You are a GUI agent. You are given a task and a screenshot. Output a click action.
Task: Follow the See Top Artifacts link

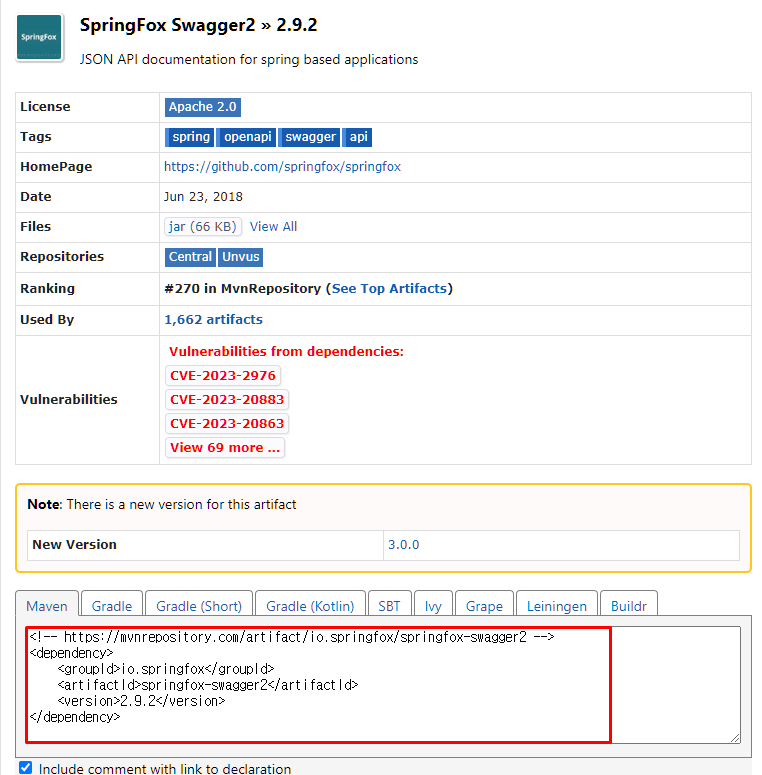point(389,289)
